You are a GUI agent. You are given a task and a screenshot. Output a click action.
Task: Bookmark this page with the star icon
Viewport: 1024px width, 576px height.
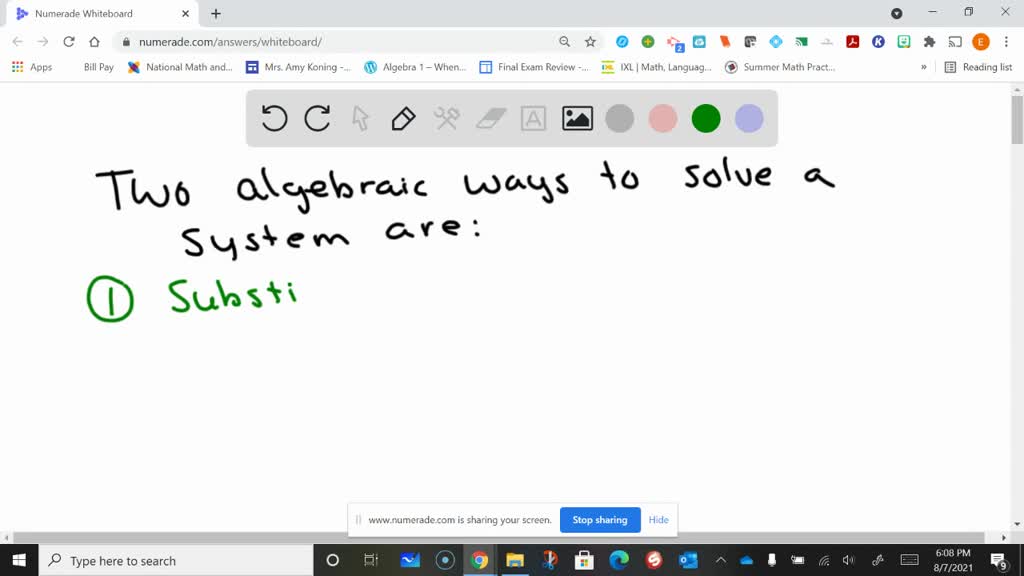pyautogui.click(x=590, y=43)
